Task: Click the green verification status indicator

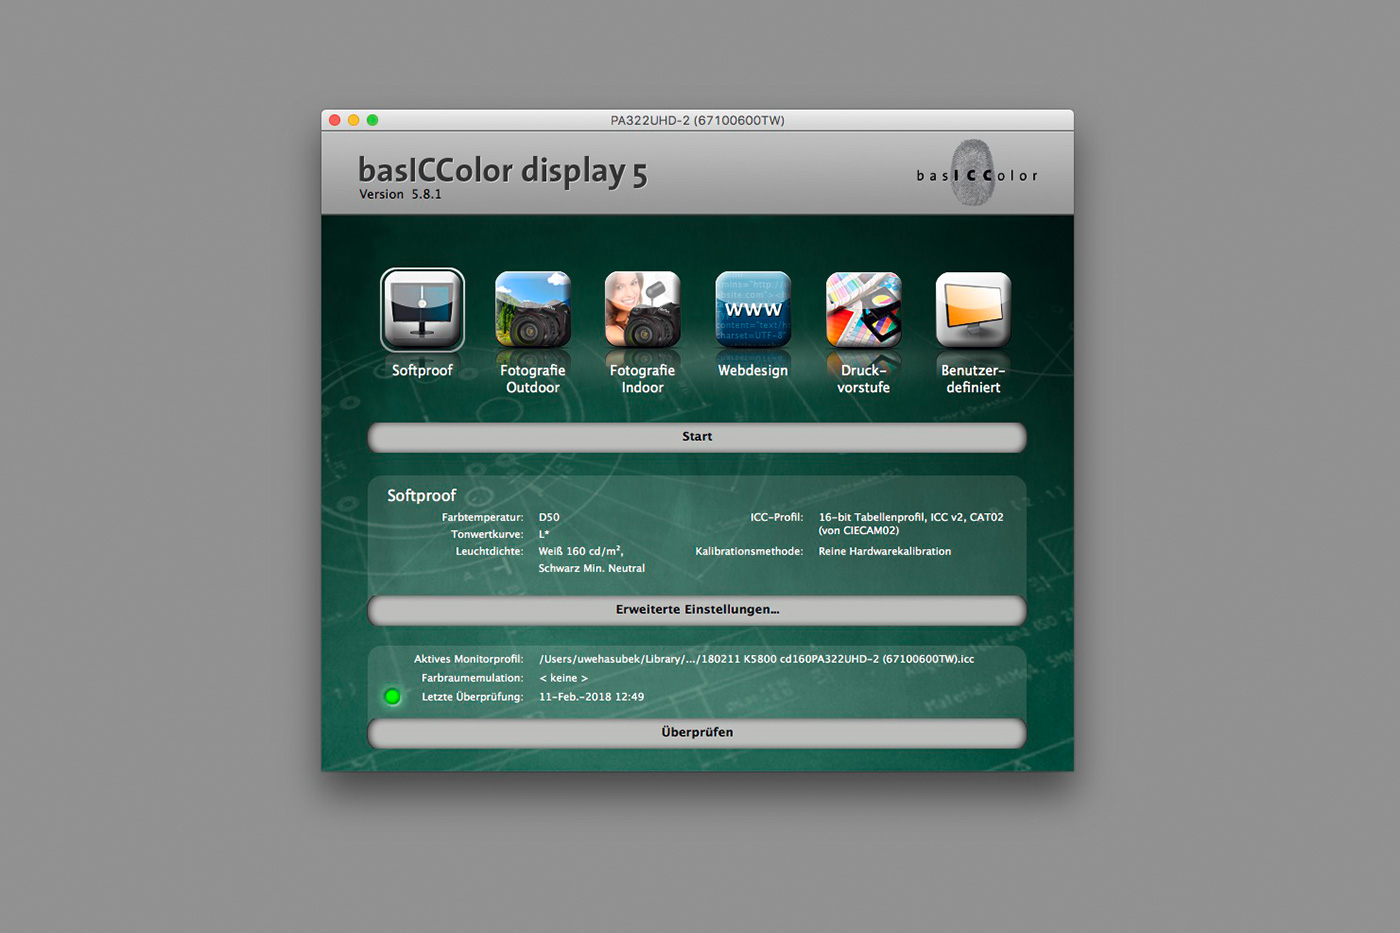Action: (x=393, y=697)
